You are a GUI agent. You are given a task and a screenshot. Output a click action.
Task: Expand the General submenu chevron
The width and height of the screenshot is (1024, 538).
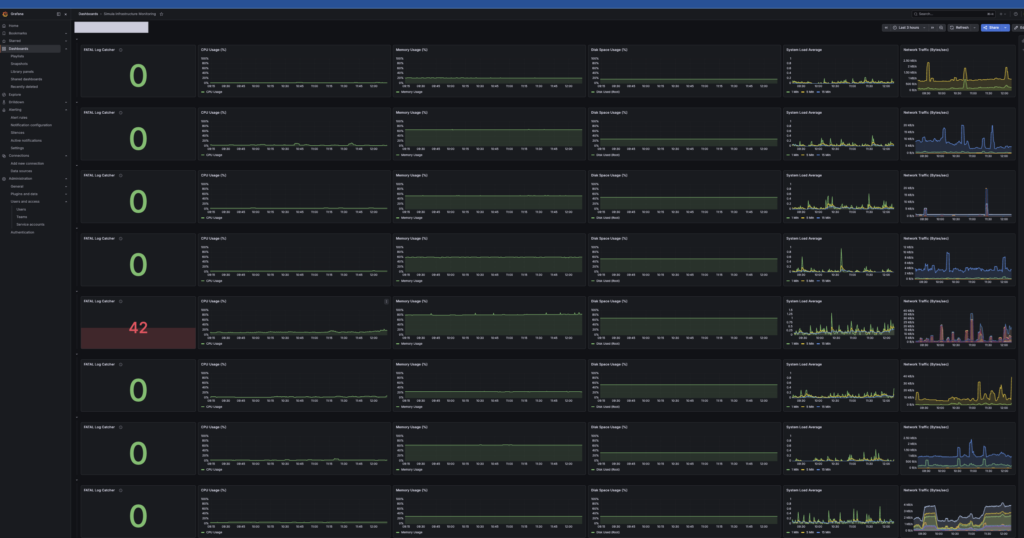click(66, 186)
